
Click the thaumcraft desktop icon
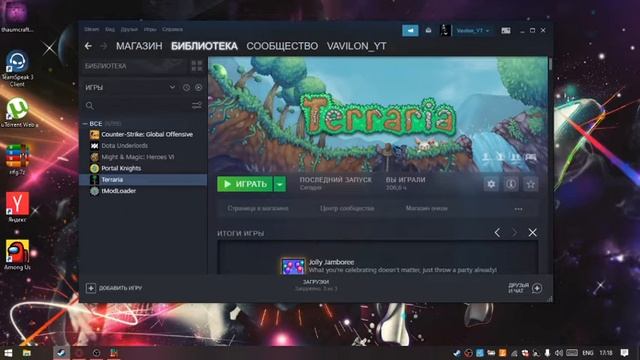click(x=17, y=17)
